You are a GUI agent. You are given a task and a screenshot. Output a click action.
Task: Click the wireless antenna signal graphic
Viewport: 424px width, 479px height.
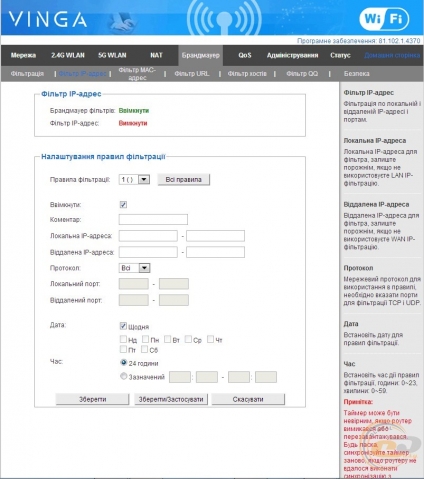[x=224, y=17]
